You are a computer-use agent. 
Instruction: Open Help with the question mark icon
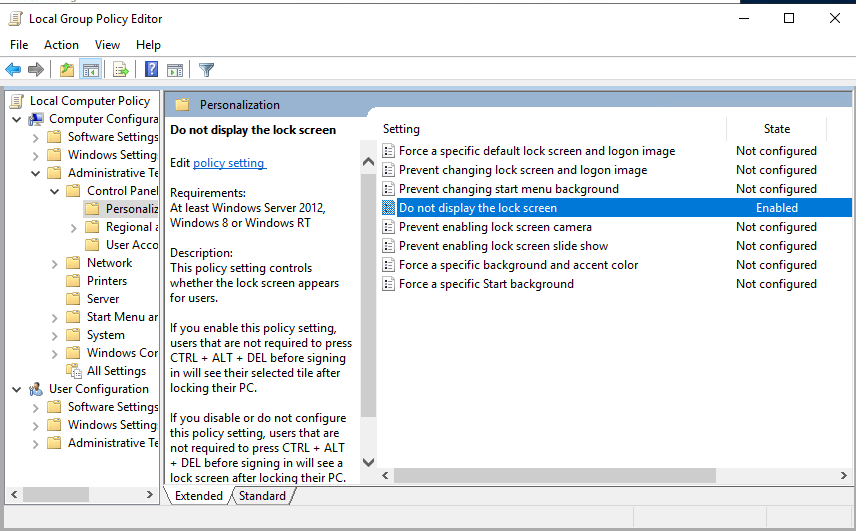(151, 69)
